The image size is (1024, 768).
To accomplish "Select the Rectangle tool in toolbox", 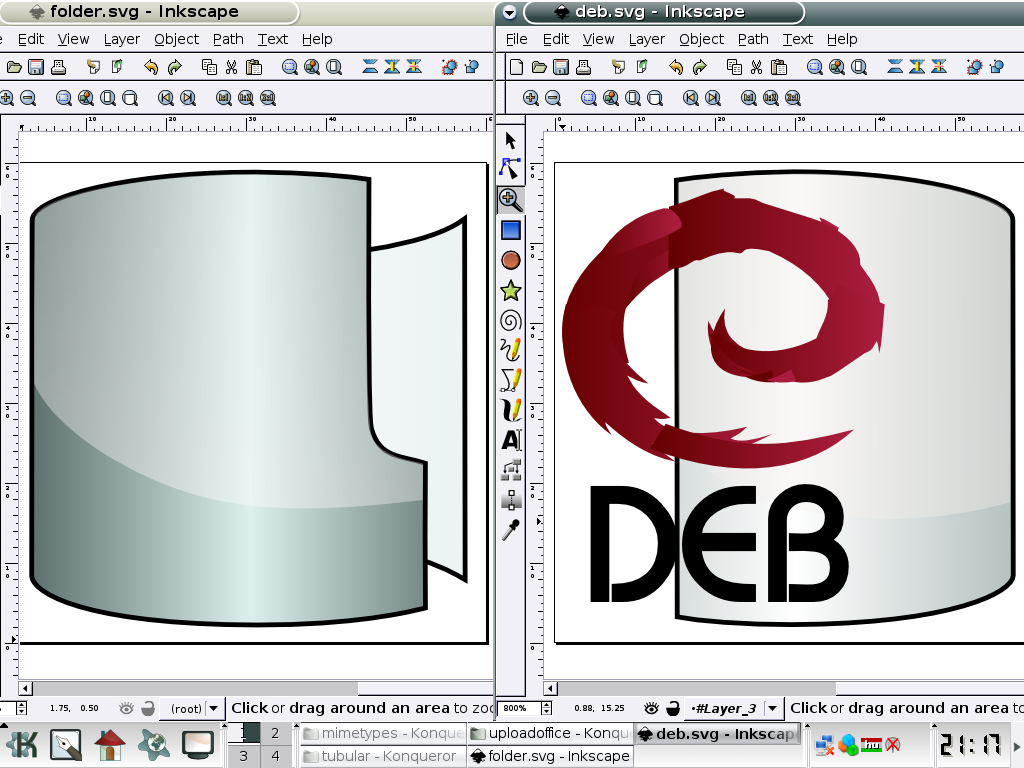I will point(511,230).
